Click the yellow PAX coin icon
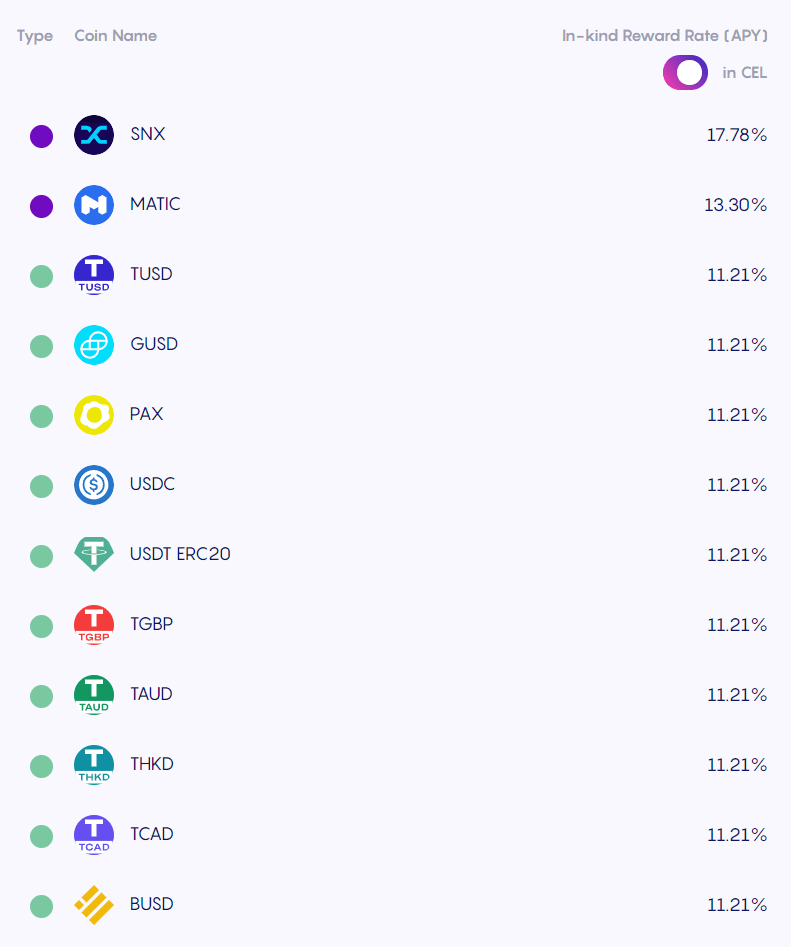This screenshot has width=791, height=947. pos(94,415)
